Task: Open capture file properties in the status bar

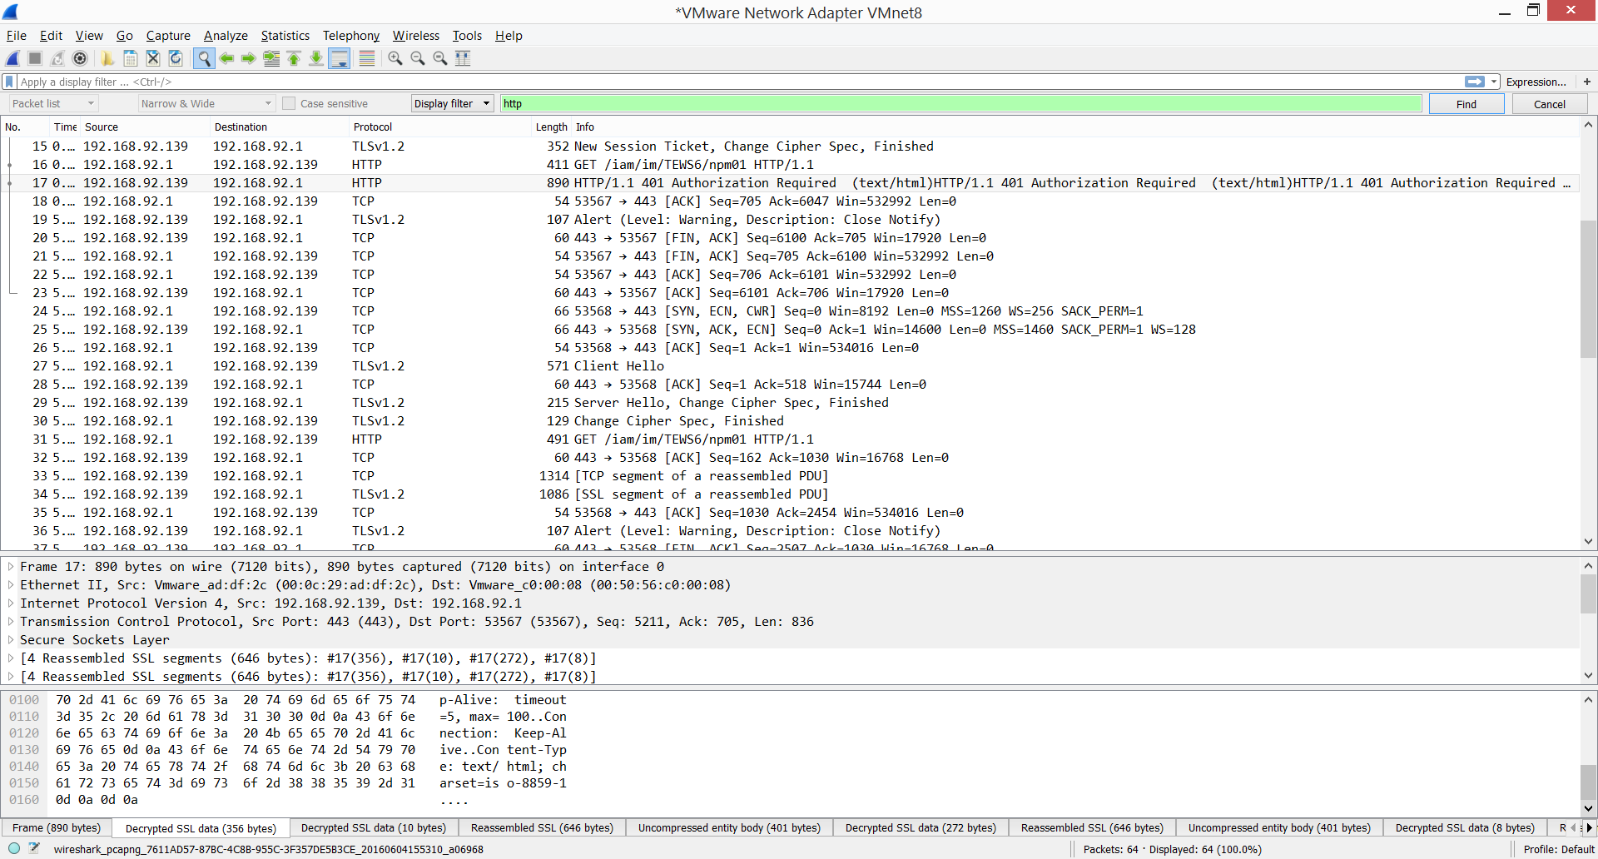Action: pos(34,848)
